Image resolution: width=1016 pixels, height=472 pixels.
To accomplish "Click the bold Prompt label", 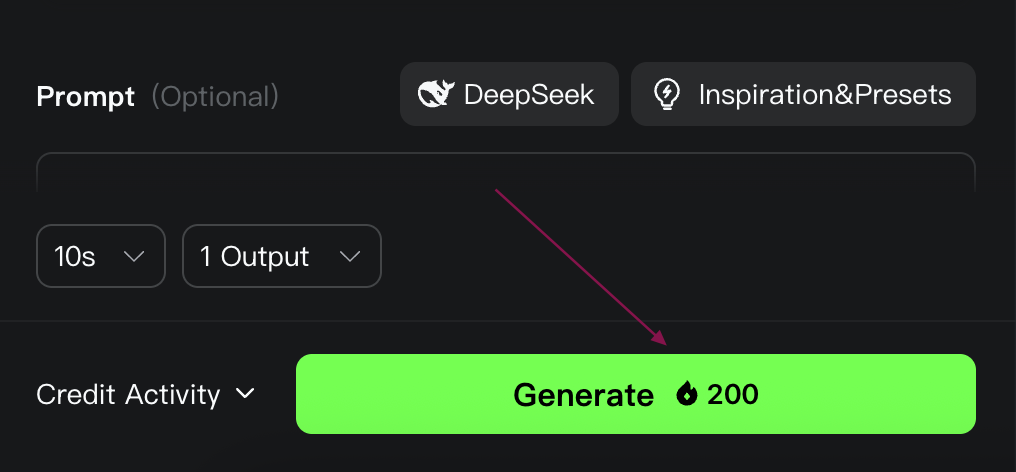I will click(x=86, y=97).
